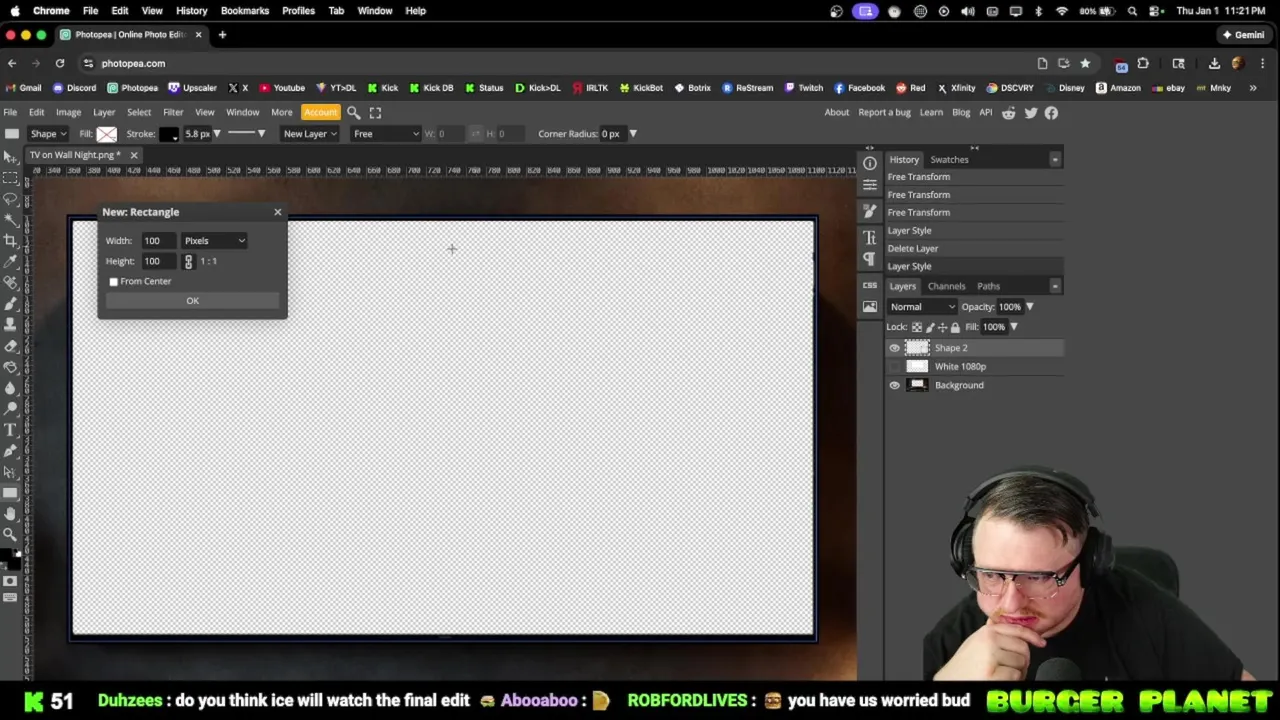
Task: Open the Layer menu in Photopea
Action: click(104, 113)
